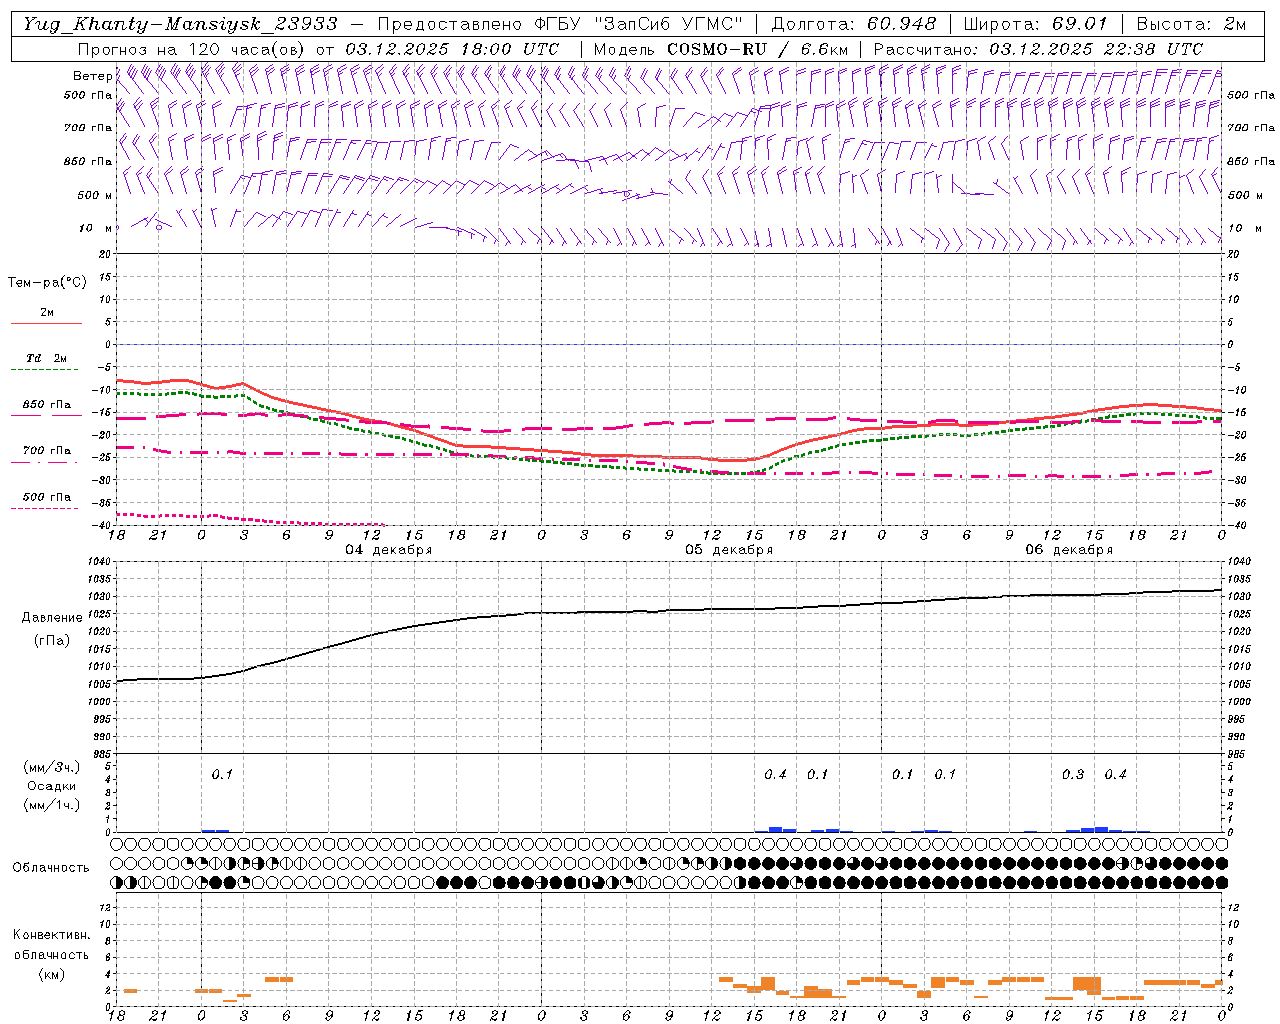Click the tallest blue precipitation bar on 06 декабря

click(1101, 829)
